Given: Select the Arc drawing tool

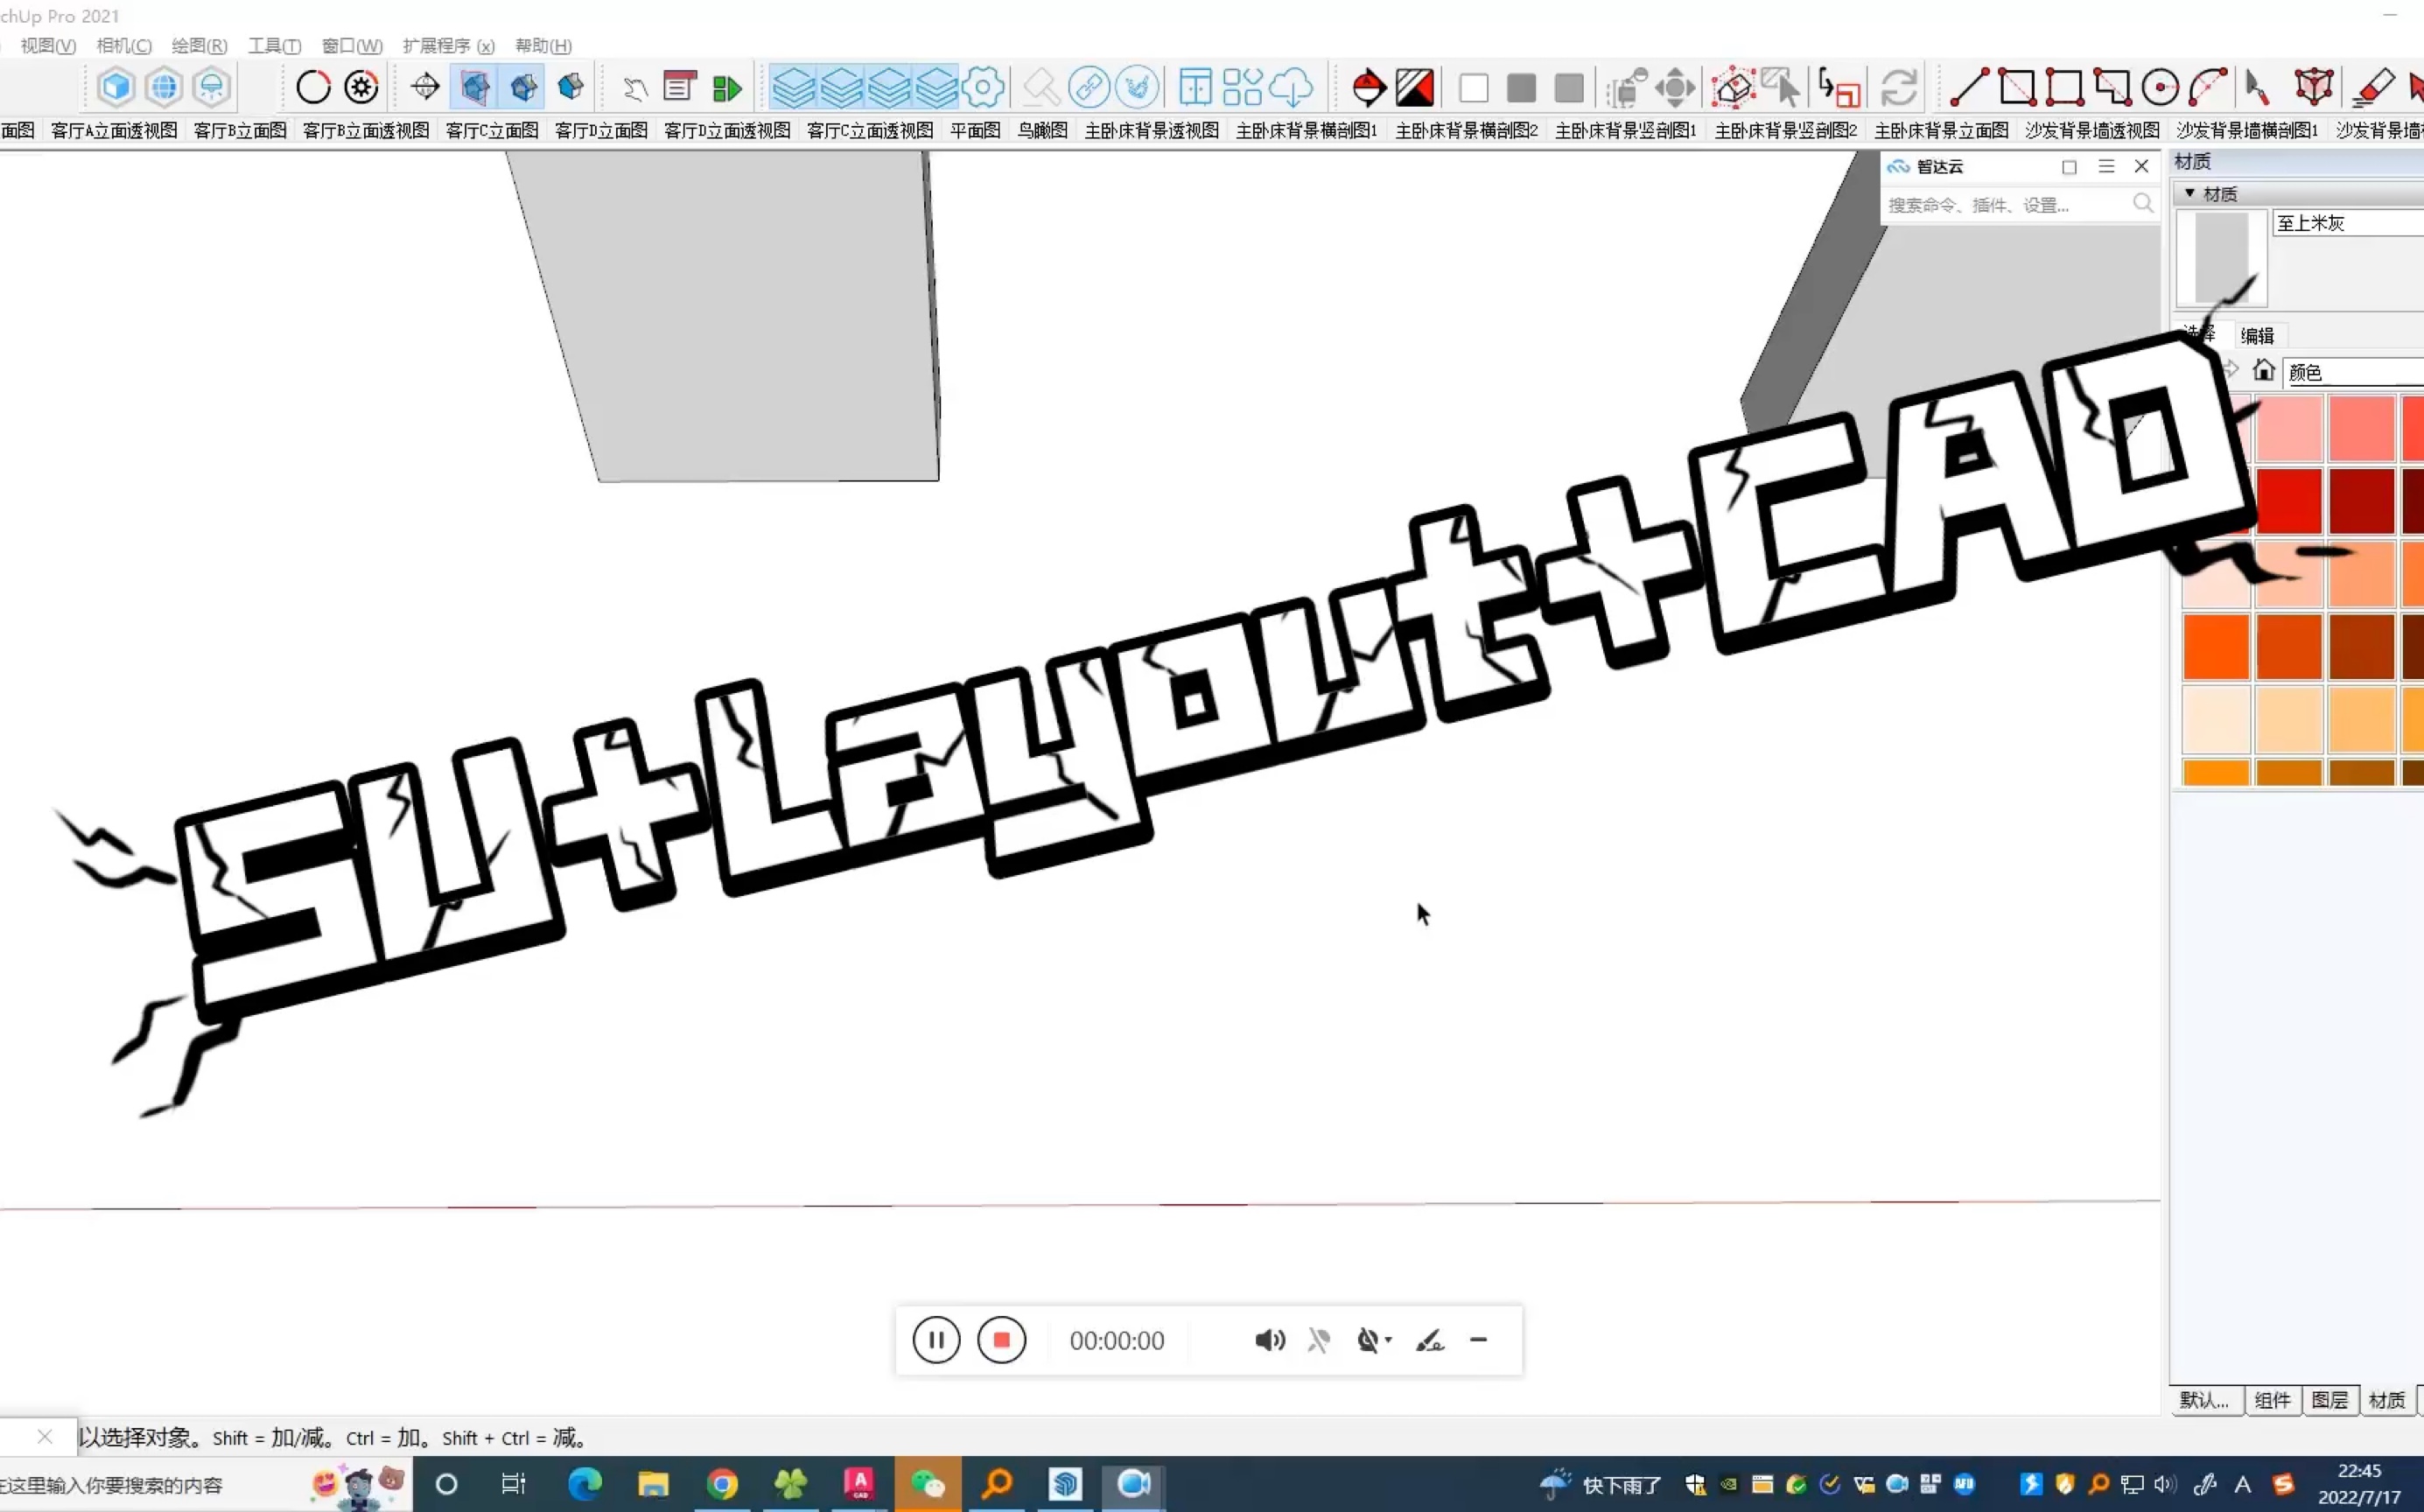Looking at the screenshot, I should (x=2207, y=88).
